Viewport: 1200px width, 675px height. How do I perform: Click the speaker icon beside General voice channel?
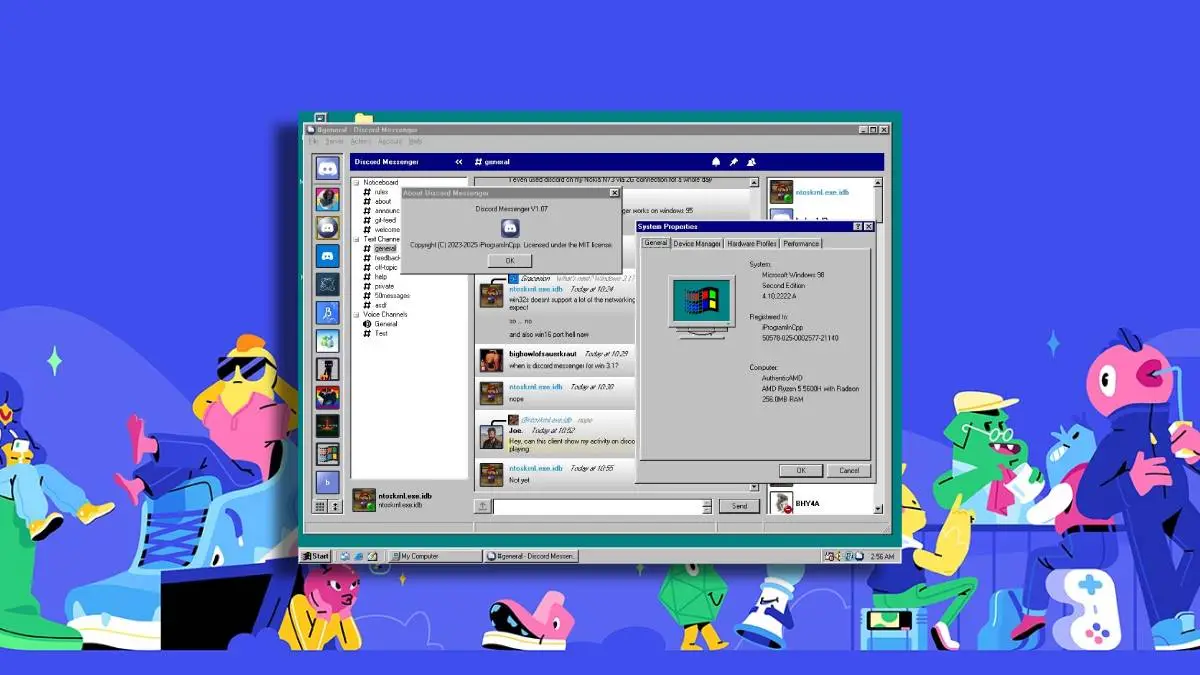[366, 323]
